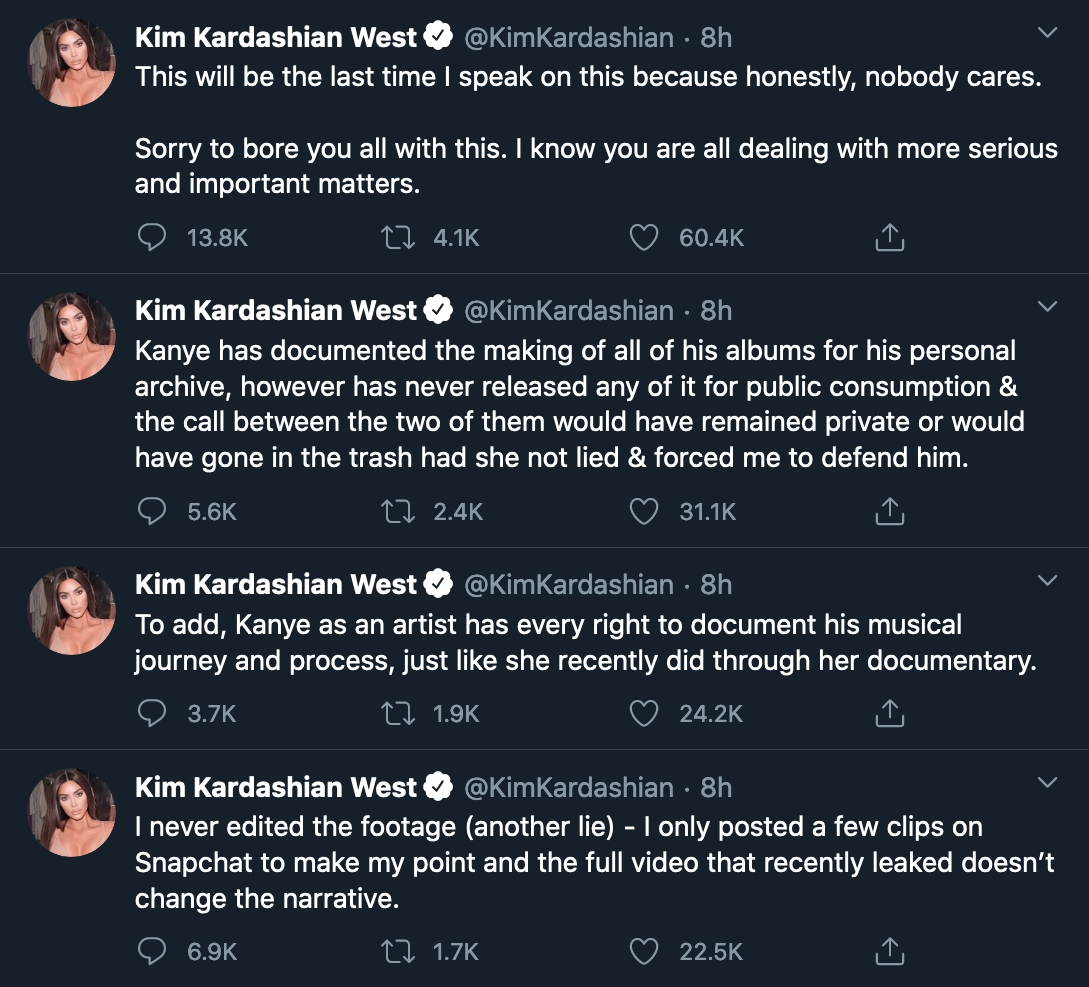Open the profile avatar on the second tweet
Viewport: 1089px width, 987px height.
point(71,337)
